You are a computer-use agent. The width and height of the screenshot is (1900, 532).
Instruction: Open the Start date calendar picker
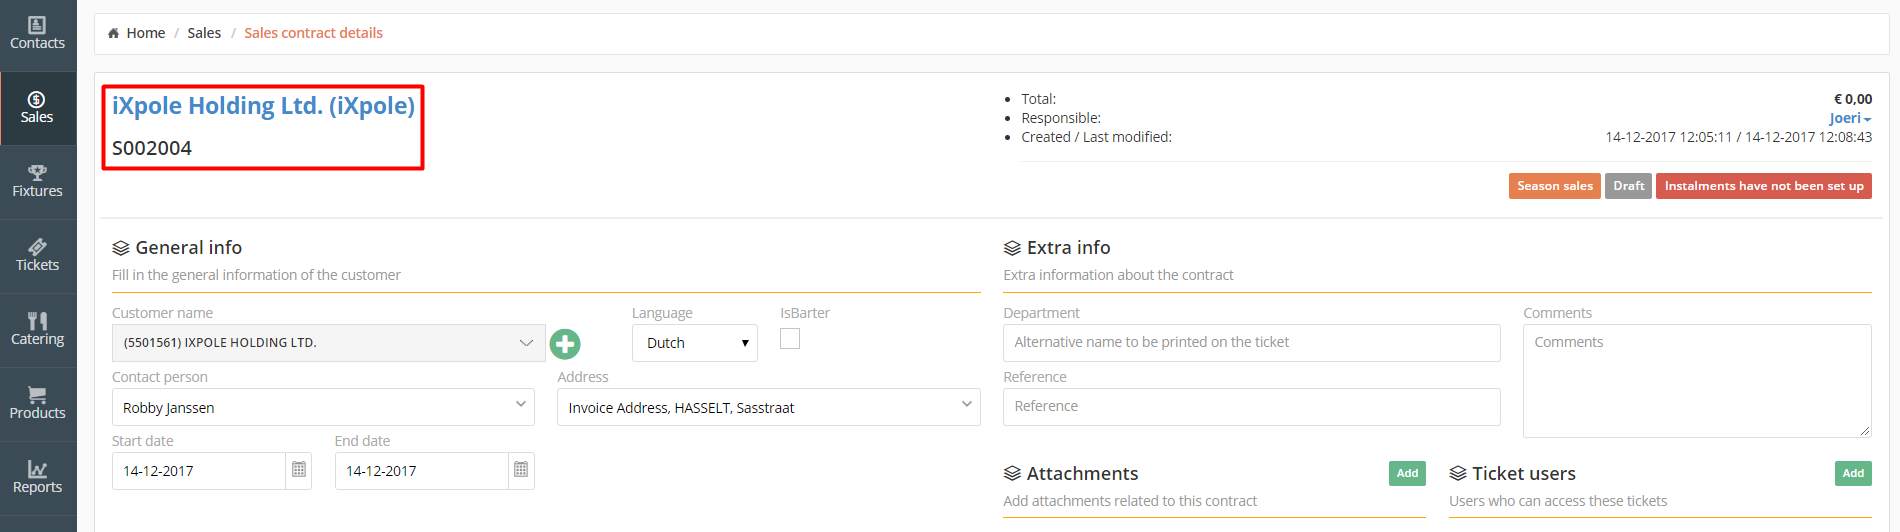(x=299, y=470)
